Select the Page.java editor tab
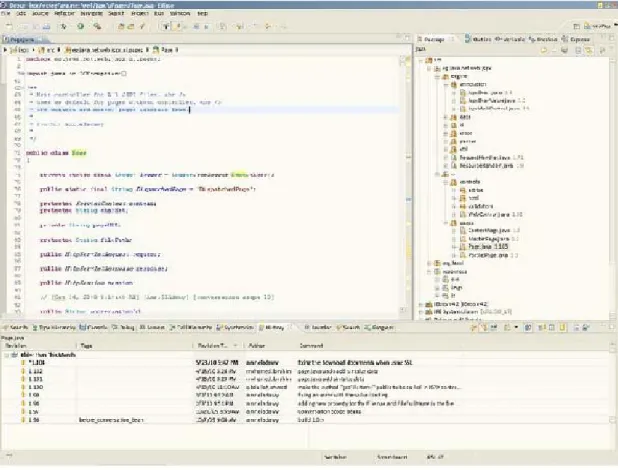Viewport: 618px width, 470px height. pos(22,39)
